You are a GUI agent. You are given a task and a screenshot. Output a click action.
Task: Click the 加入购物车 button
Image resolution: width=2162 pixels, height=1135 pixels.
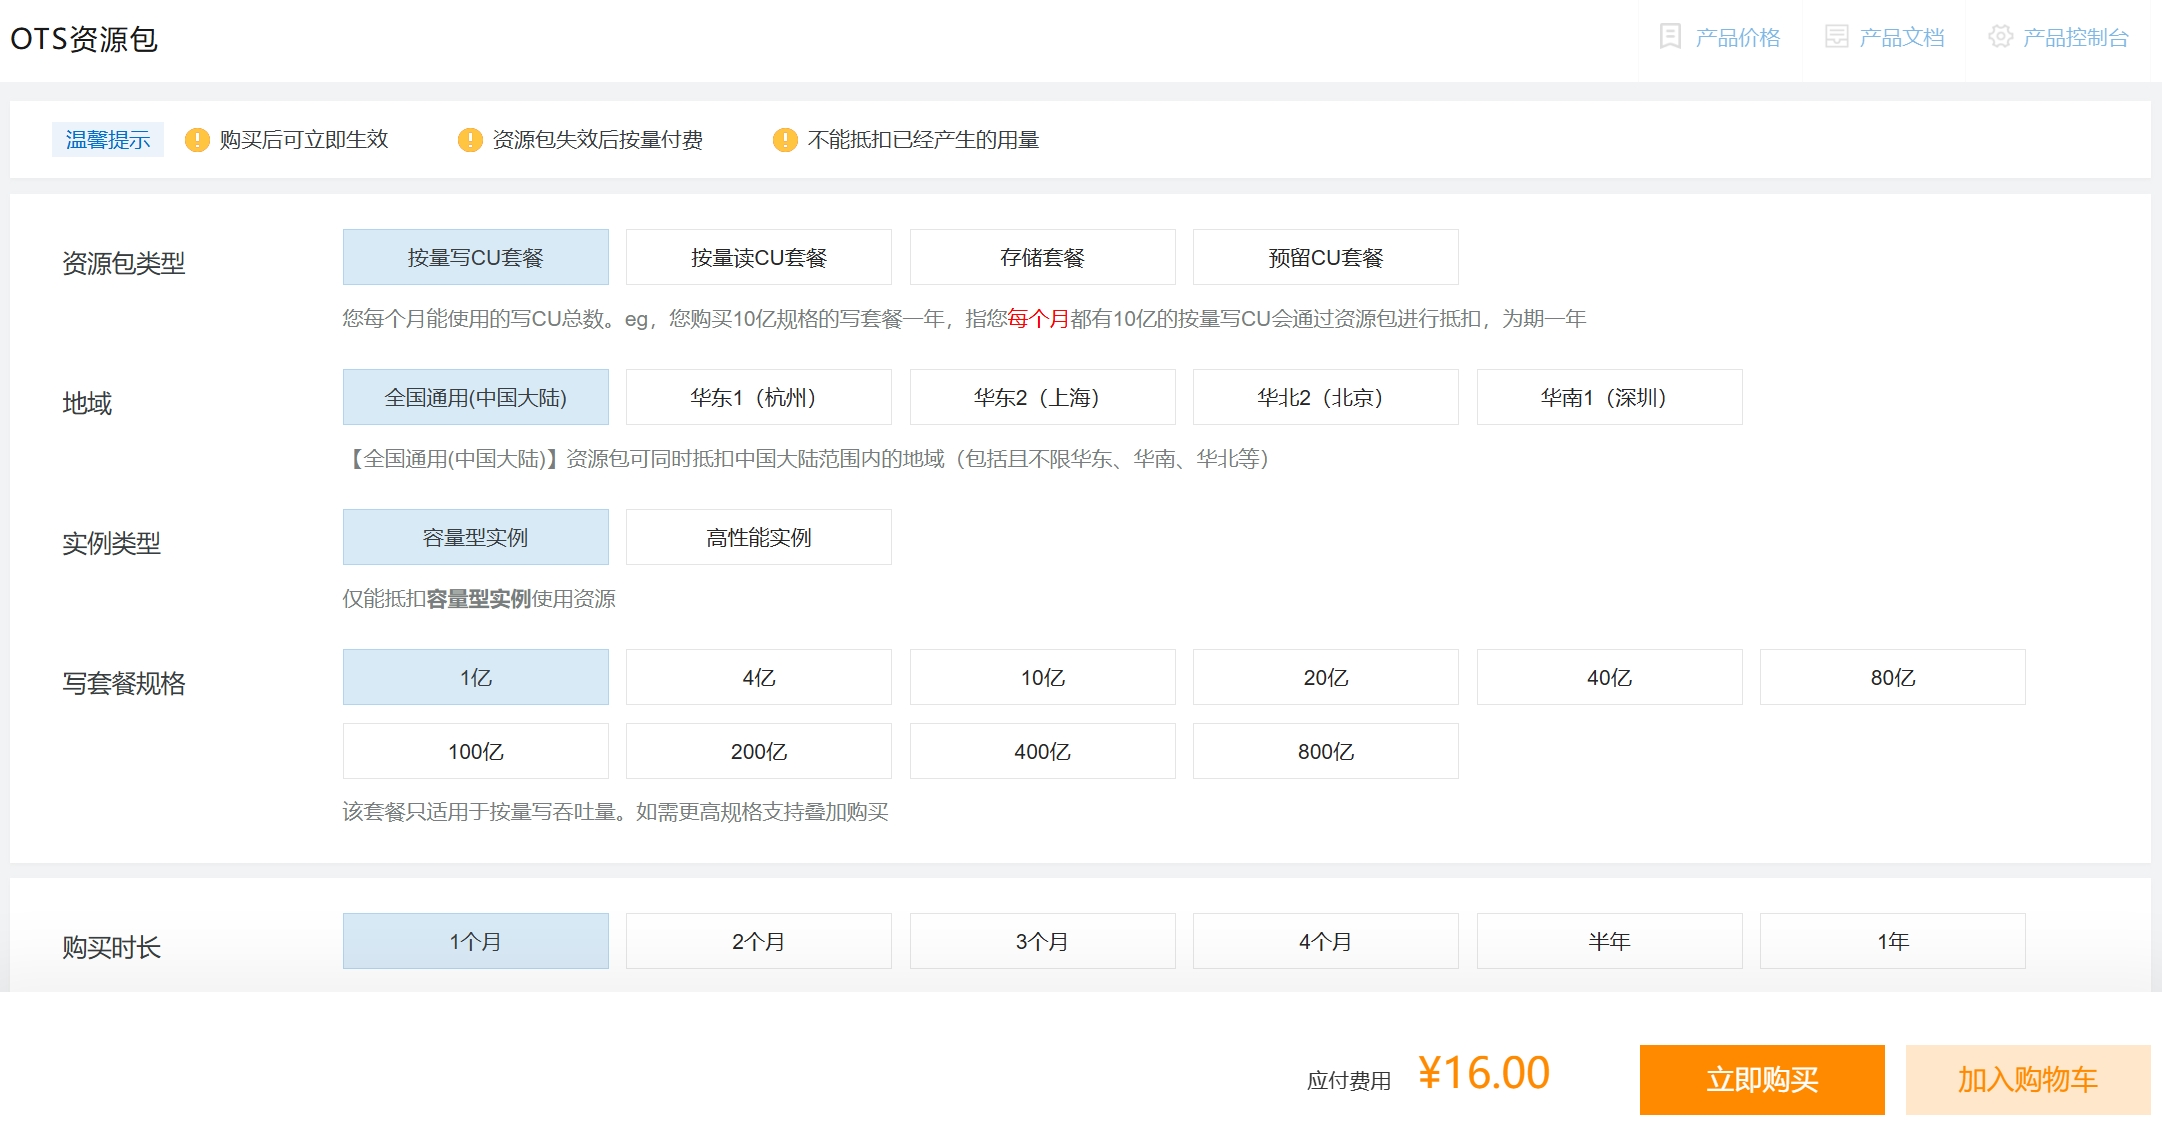pyautogui.click(x=2028, y=1080)
